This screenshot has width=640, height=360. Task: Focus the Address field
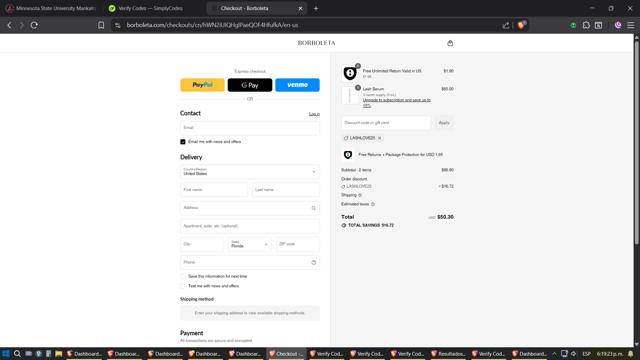point(250,208)
